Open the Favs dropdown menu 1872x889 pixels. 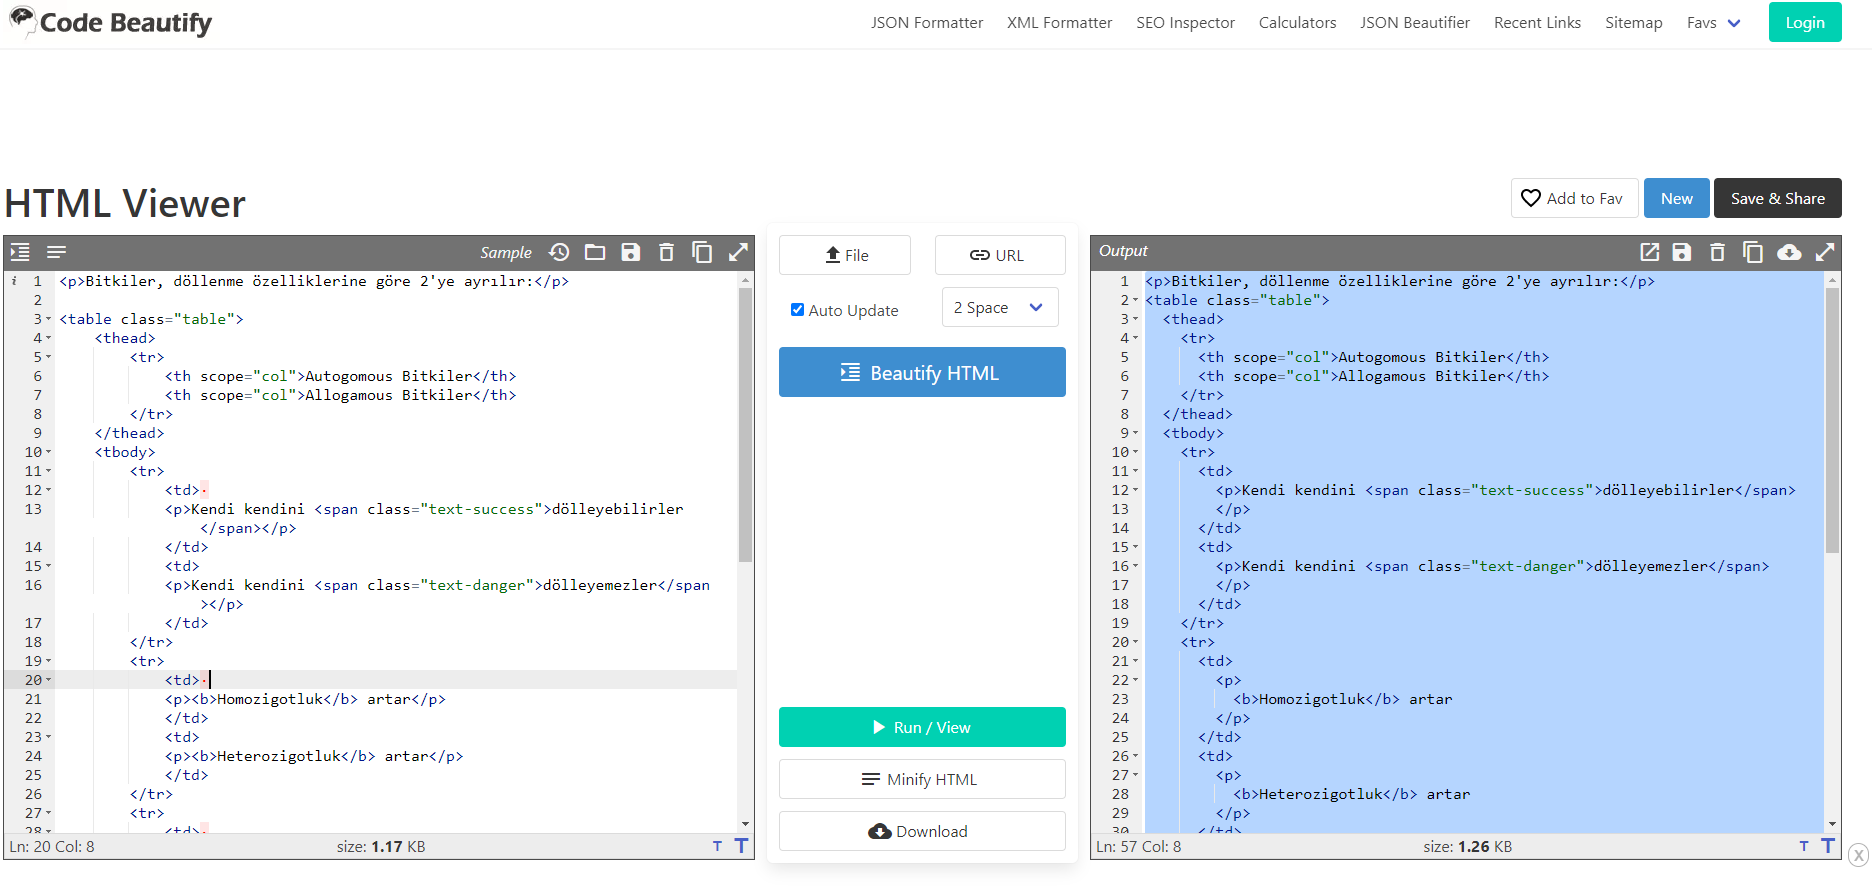click(1714, 23)
